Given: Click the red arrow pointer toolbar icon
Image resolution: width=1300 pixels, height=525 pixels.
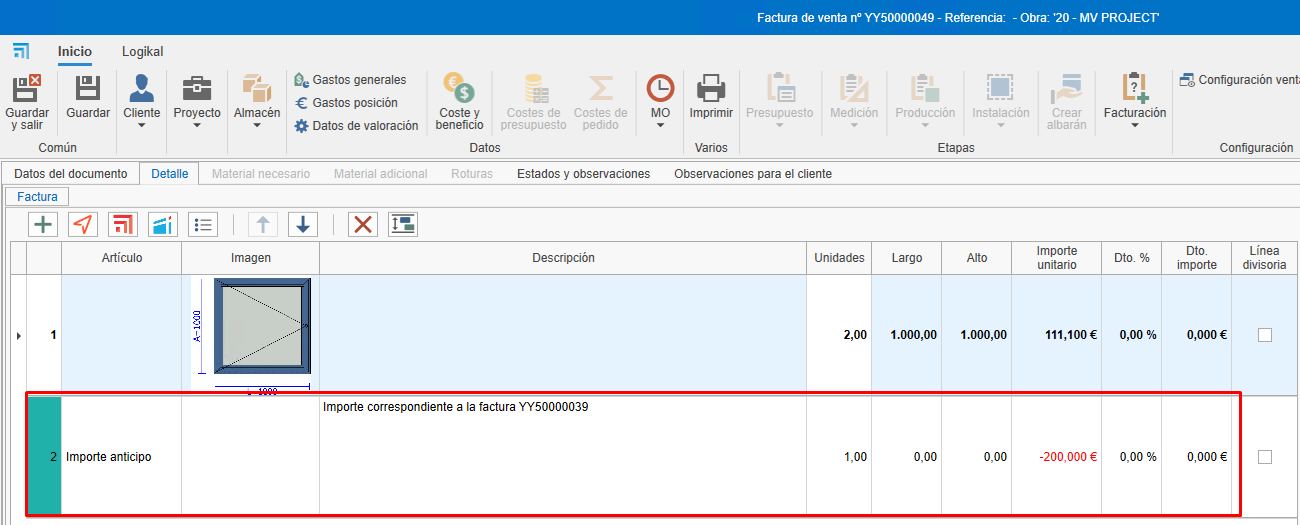Looking at the screenshot, I should 82,224.
